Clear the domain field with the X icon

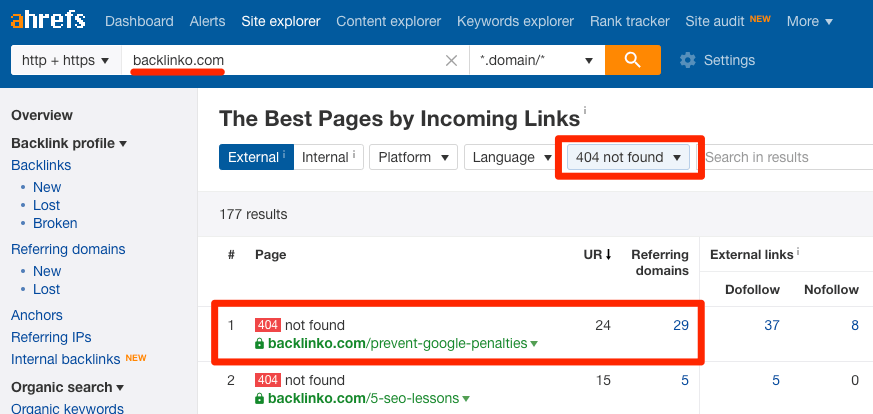[x=451, y=60]
